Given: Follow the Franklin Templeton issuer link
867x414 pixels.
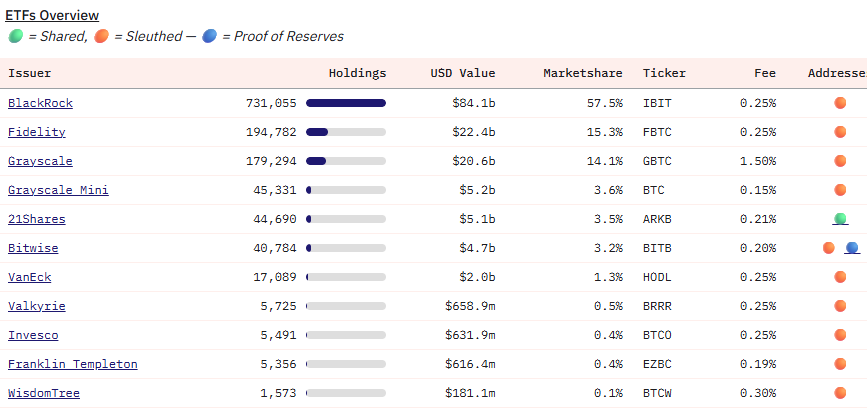Looking at the screenshot, I should coord(72,364).
